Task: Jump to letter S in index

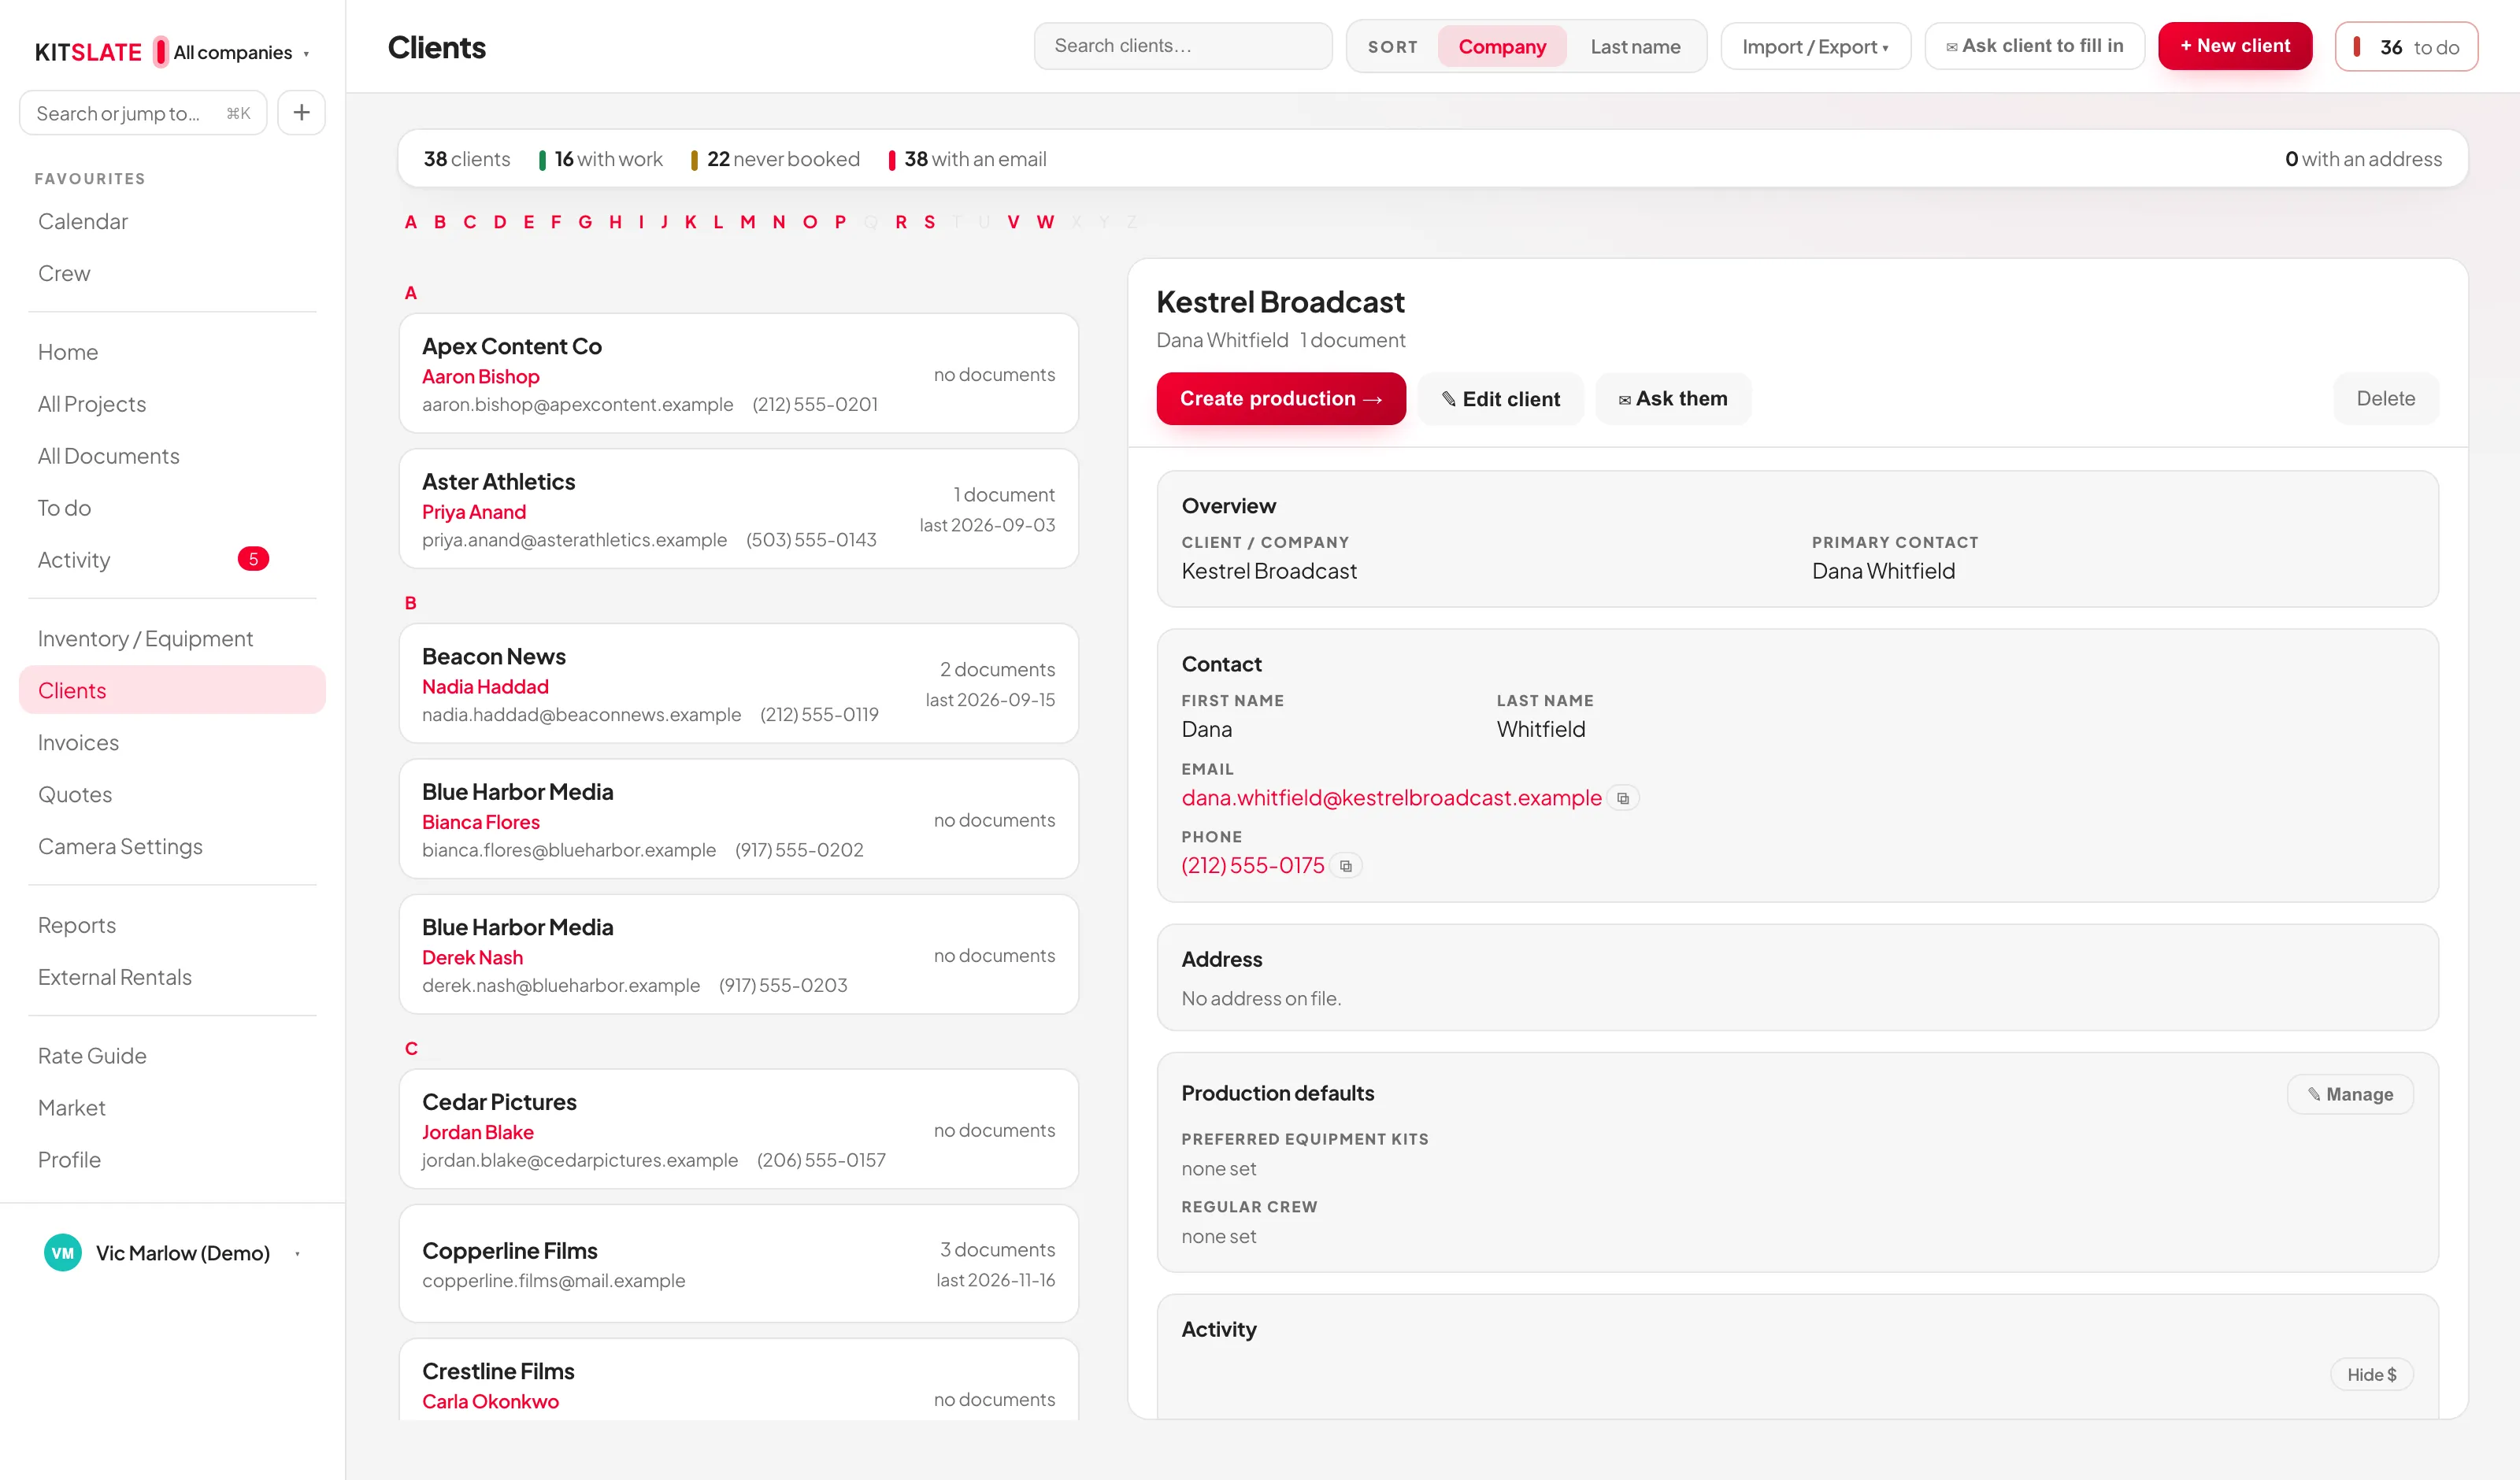Action: [x=929, y=222]
